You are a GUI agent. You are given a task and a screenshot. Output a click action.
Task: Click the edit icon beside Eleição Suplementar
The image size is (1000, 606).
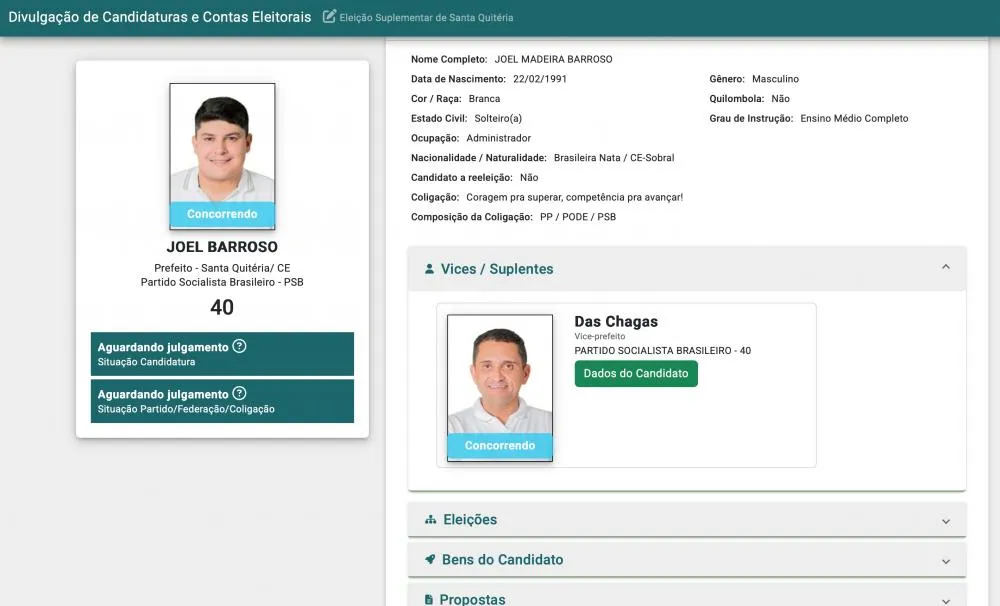pyautogui.click(x=330, y=17)
